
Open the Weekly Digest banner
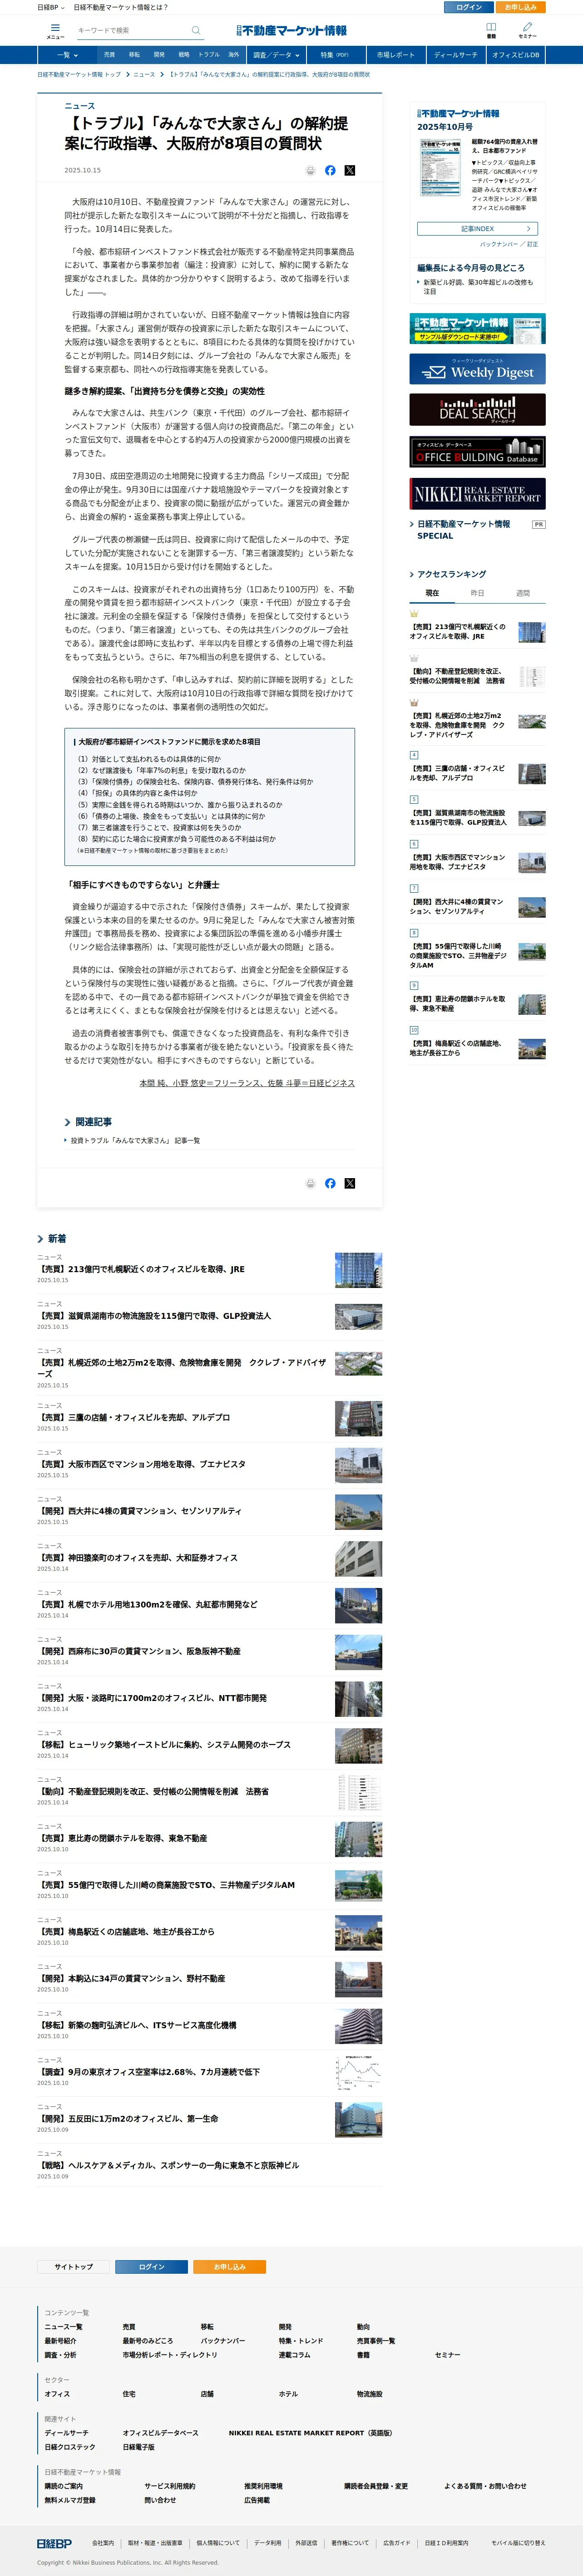(x=477, y=369)
